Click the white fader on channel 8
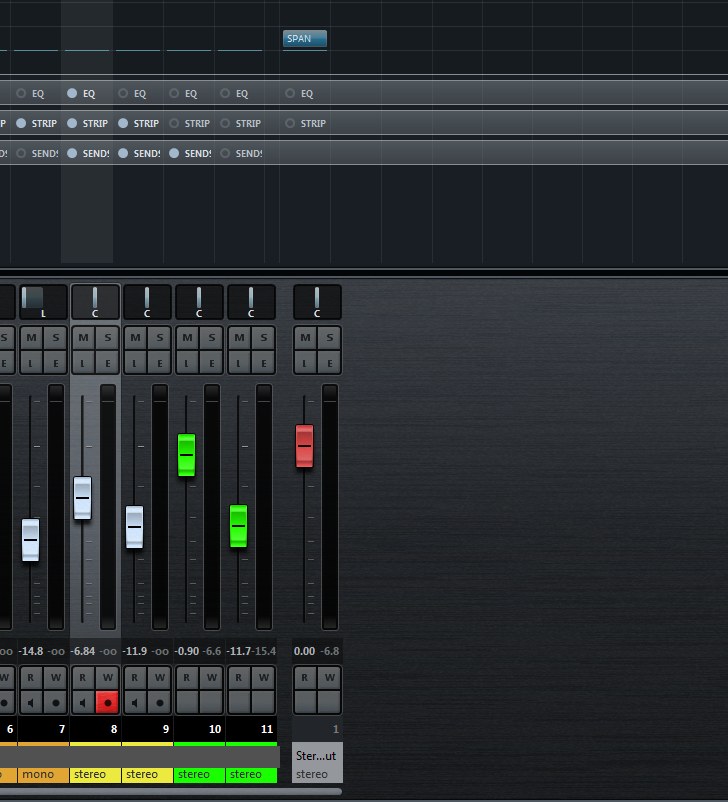This screenshot has width=728, height=802. pyautogui.click(x=82, y=498)
